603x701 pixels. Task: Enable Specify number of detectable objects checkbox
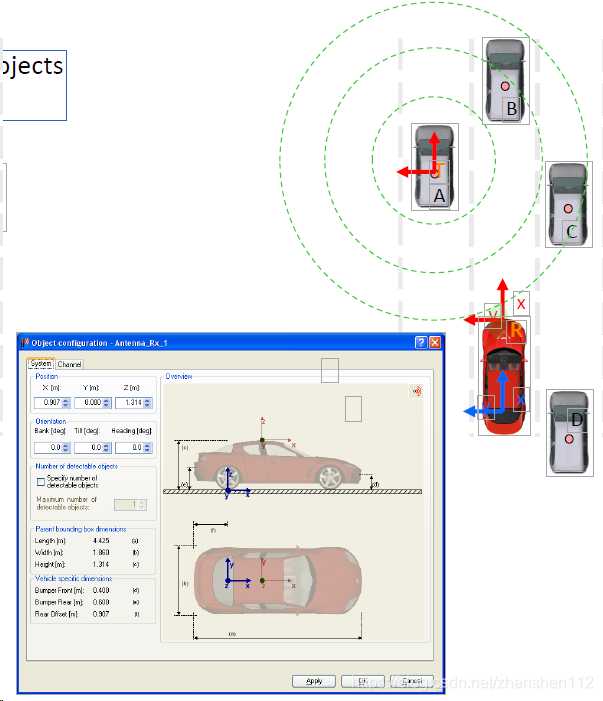pyautogui.click(x=41, y=481)
